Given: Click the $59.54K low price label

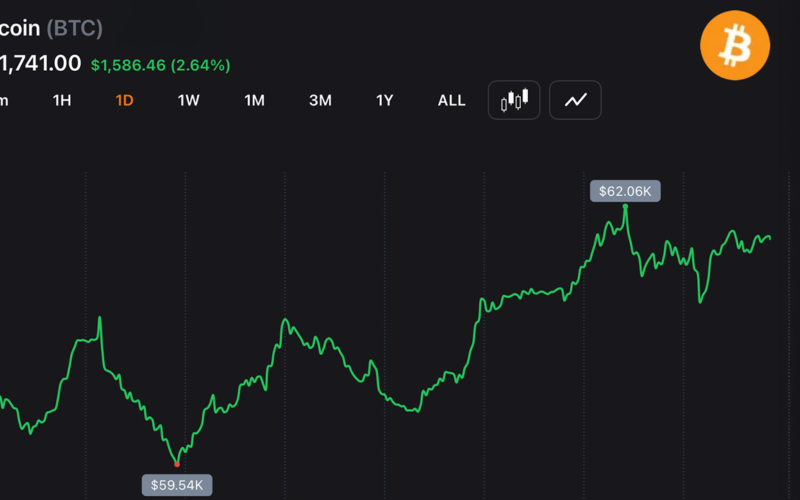Looking at the screenshot, I should click(x=177, y=485).
